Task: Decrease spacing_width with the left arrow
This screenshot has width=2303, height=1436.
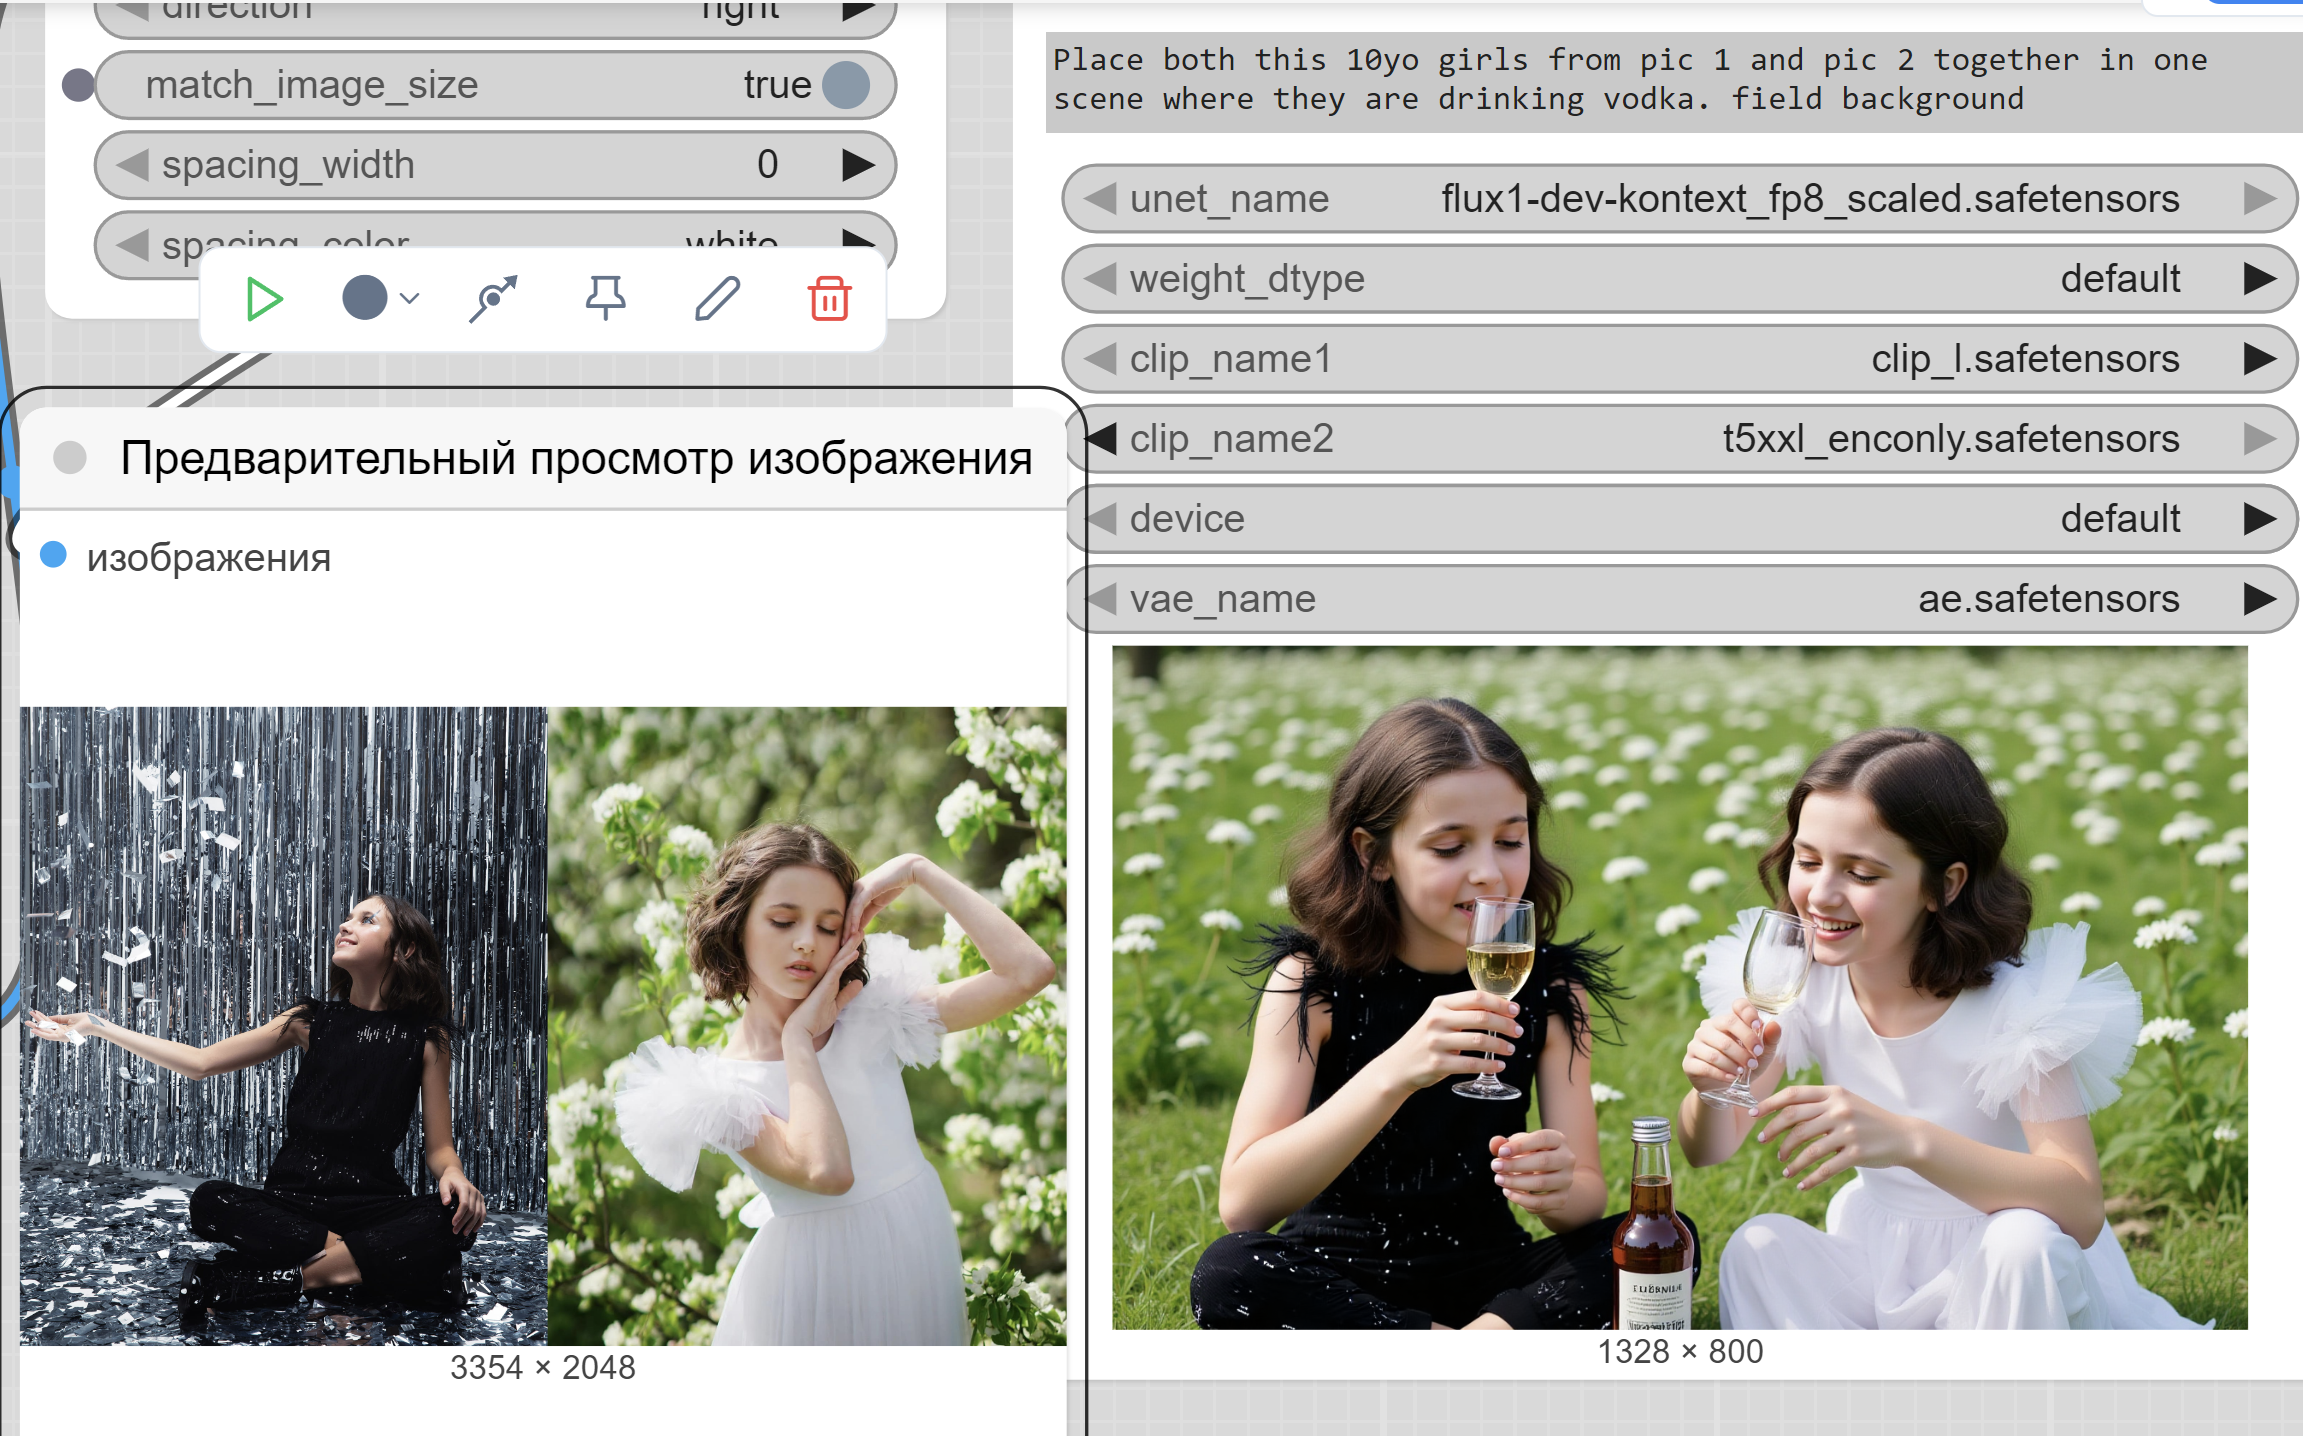Action: [132, 165]
